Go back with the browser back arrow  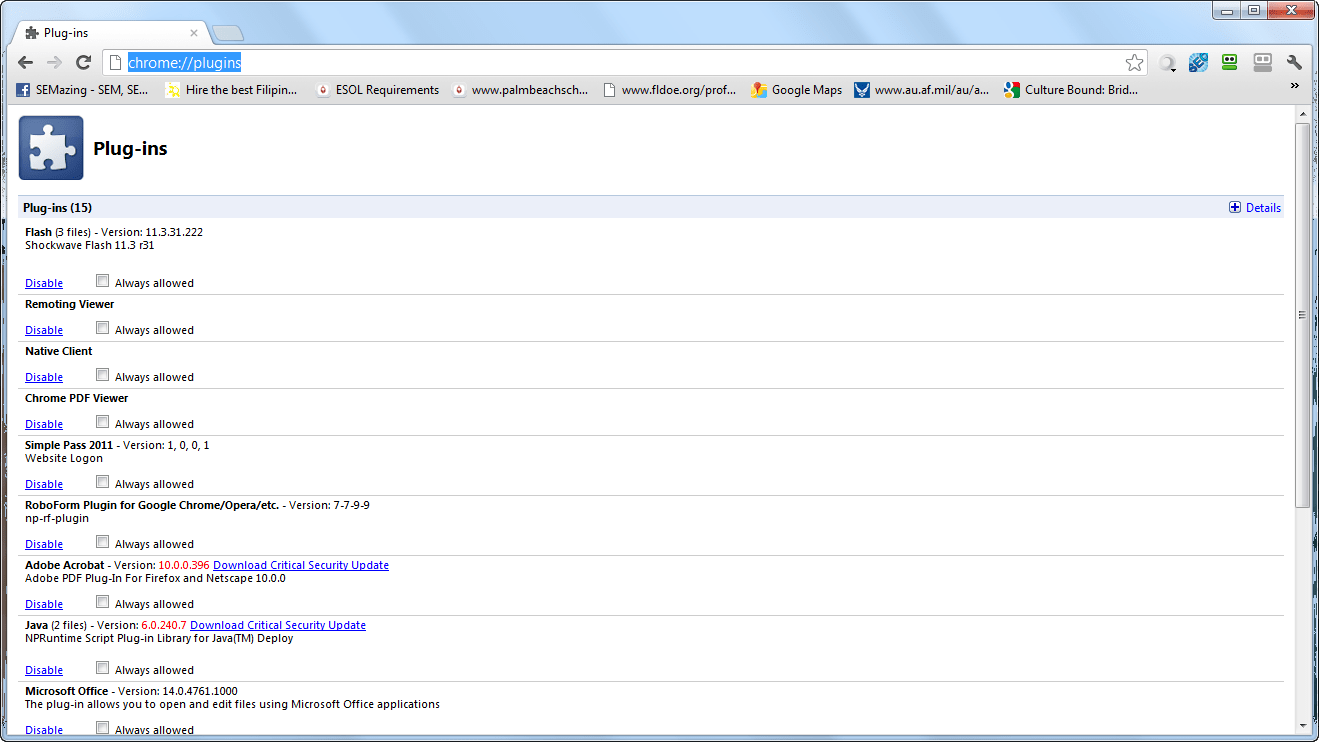tap(26, 63)
